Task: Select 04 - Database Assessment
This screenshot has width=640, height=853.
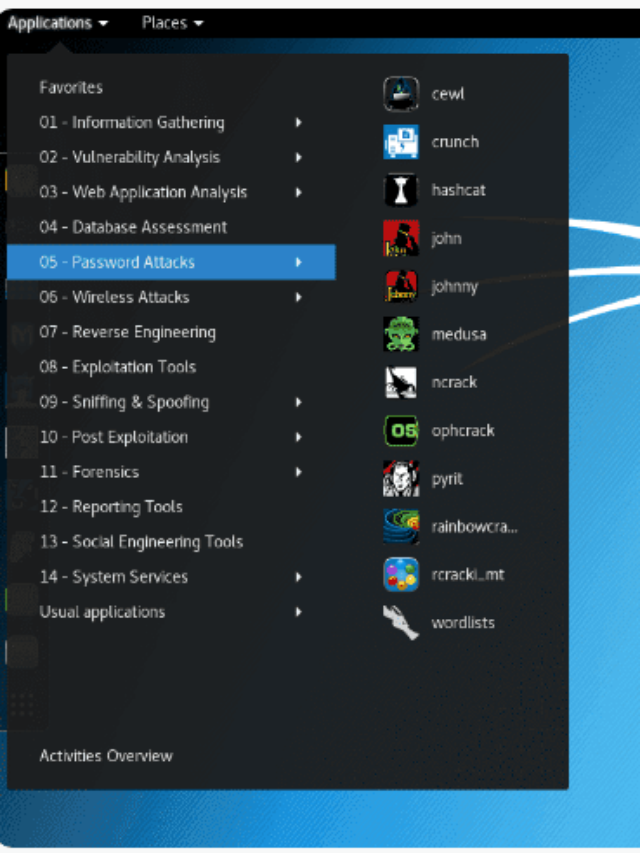Action: (x=171, y=227)
